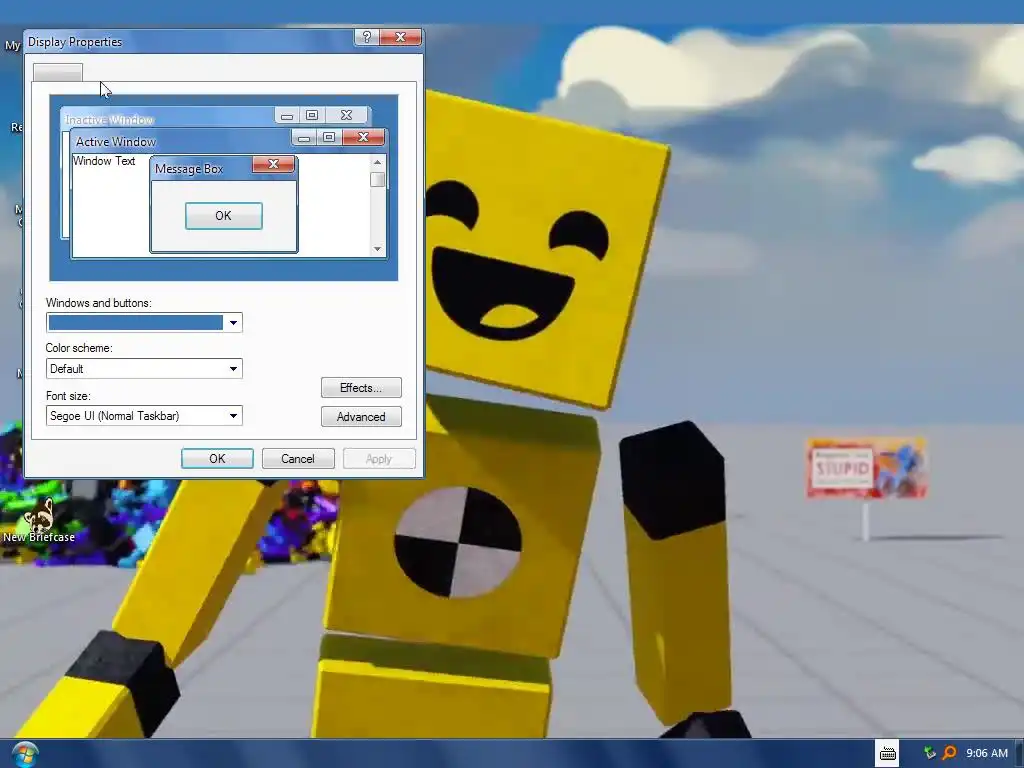Screen dimensions: 1024x768
Task: Click the preview scrollbar thumb
Action: (x=377, y=180)
